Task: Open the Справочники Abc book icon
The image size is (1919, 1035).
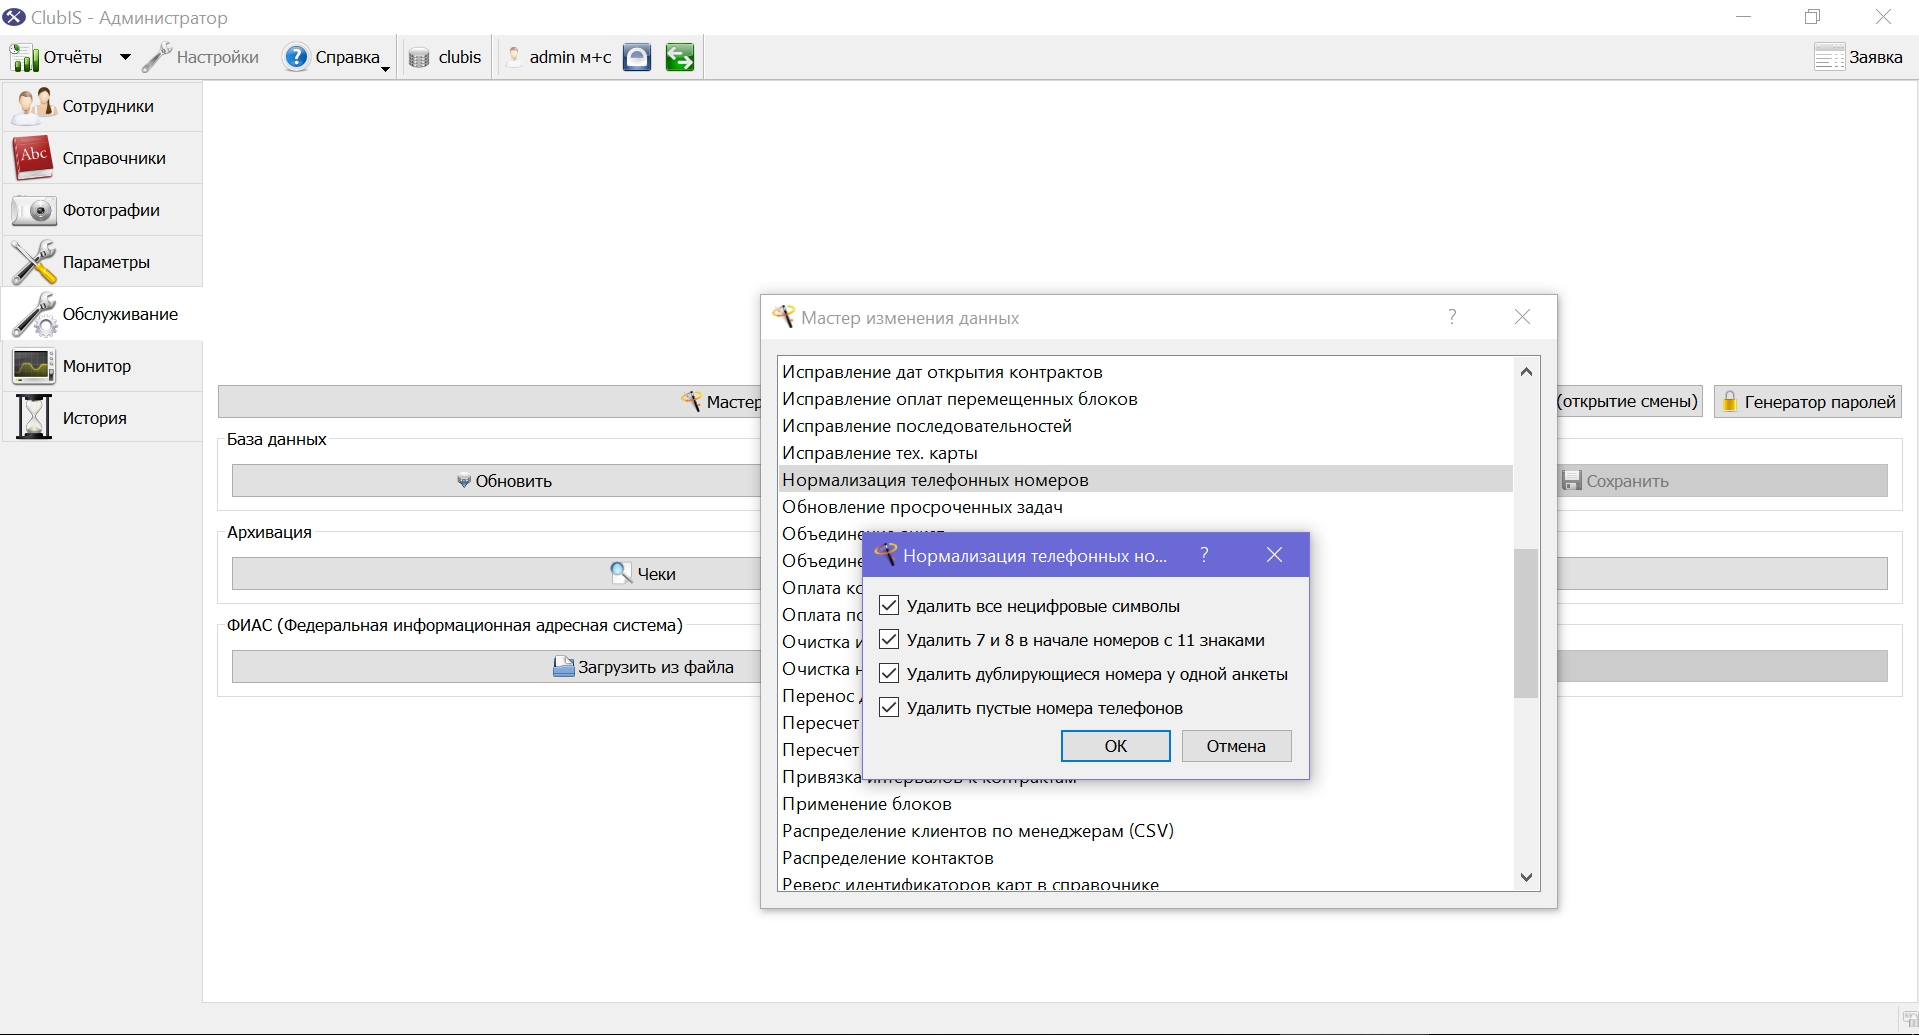Action: (33, 157)
